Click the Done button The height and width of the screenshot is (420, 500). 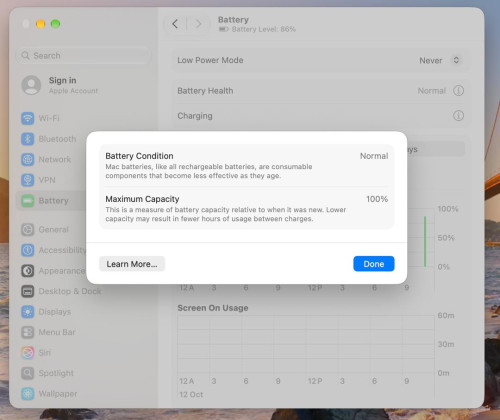click(x=374, y=264)
